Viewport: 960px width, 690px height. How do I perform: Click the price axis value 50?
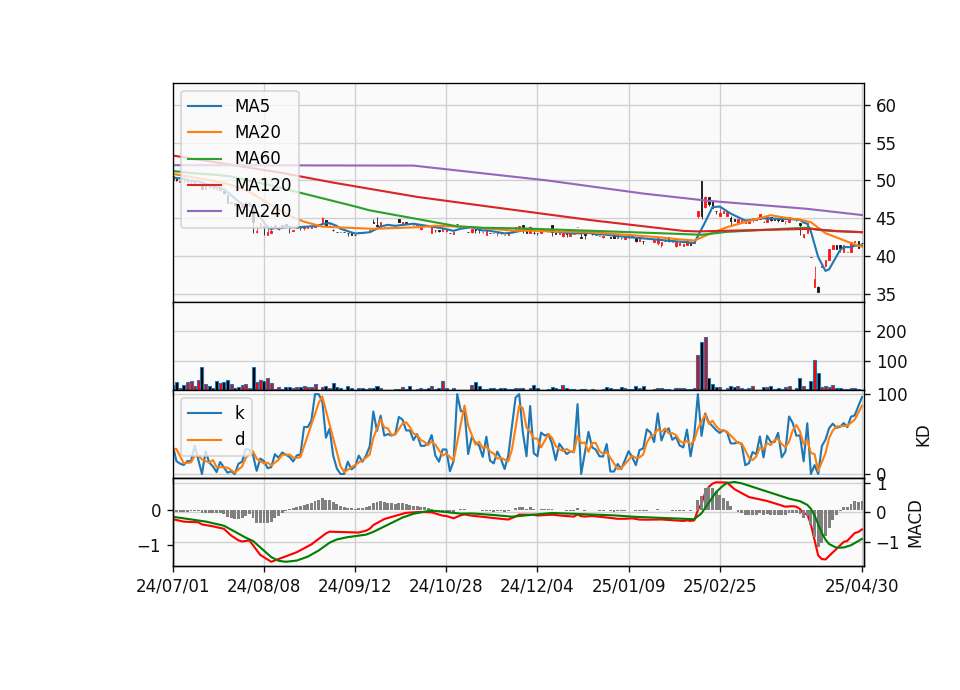tap(886, 181)
